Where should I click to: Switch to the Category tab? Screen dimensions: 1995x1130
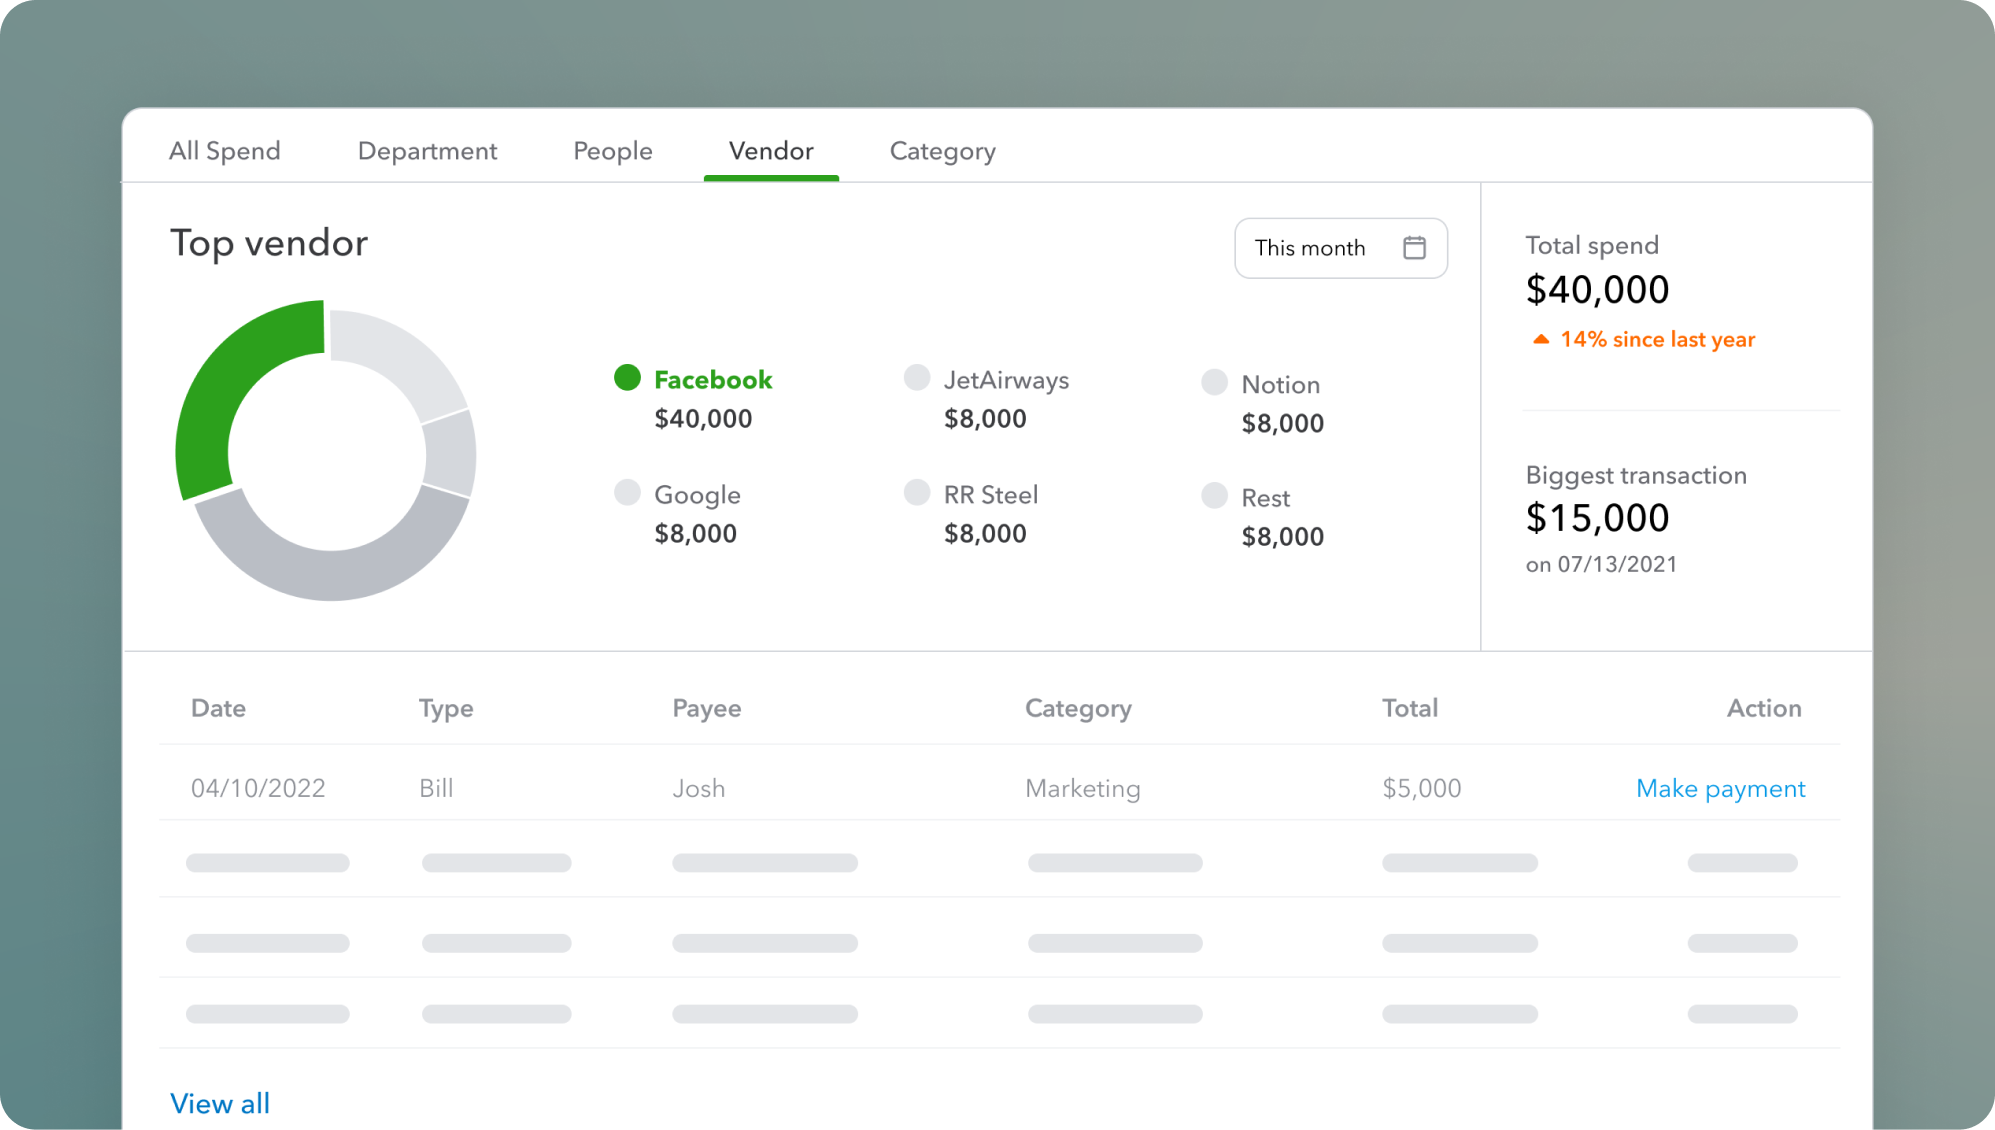pos(941,150)
